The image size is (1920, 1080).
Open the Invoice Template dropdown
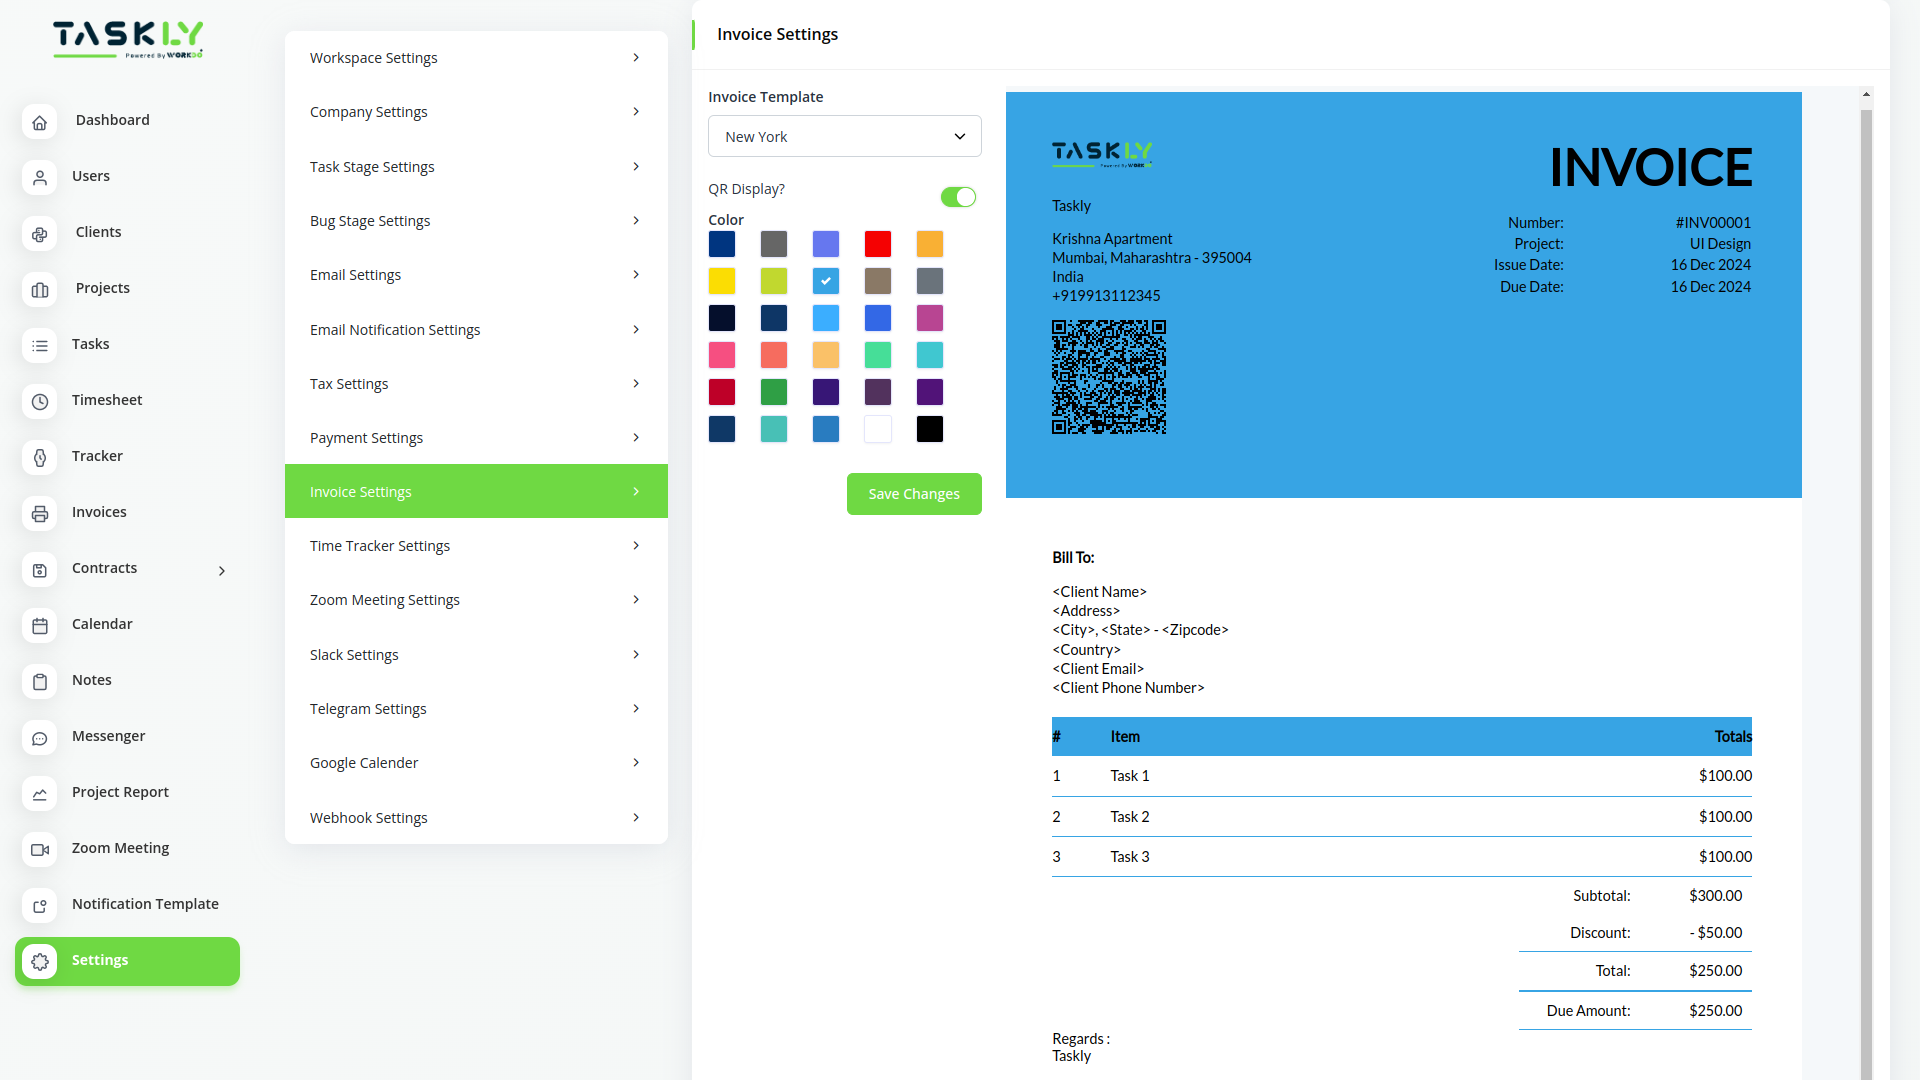tap(844, 136)
